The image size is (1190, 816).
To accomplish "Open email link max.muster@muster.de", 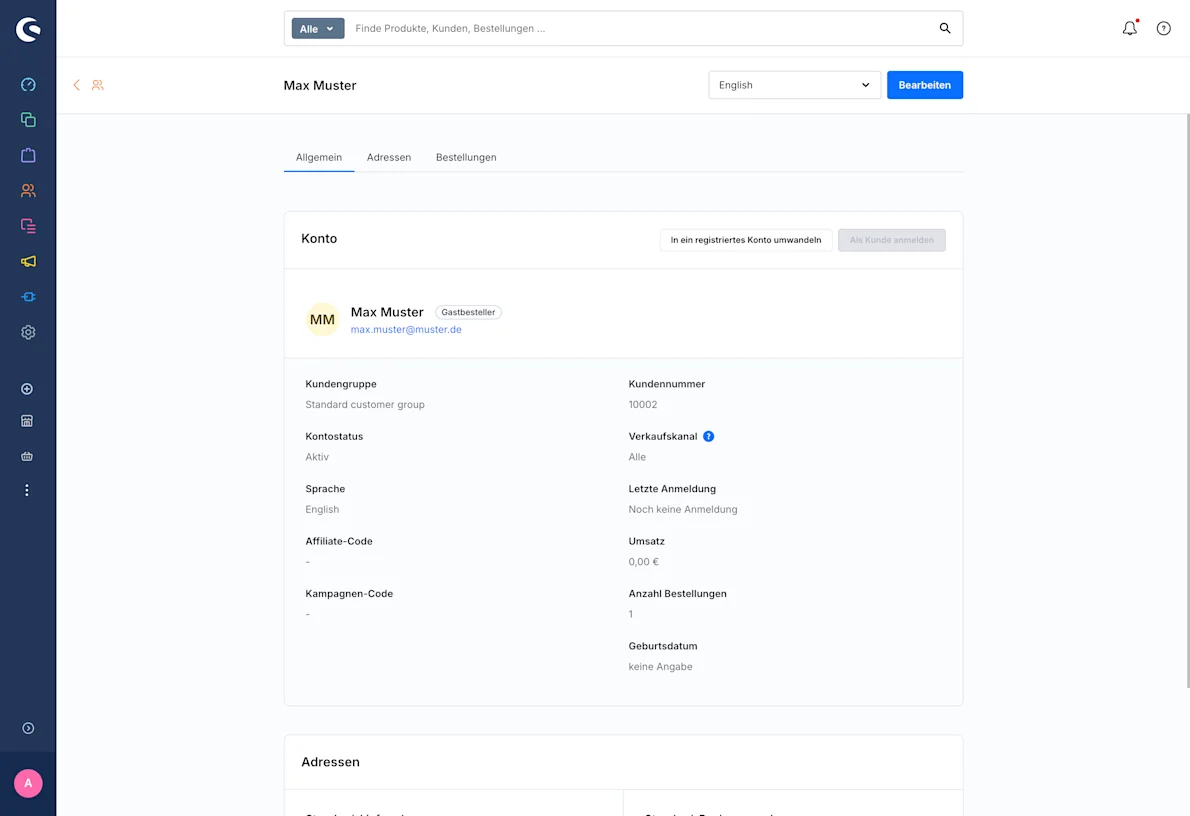I will 406,329.
